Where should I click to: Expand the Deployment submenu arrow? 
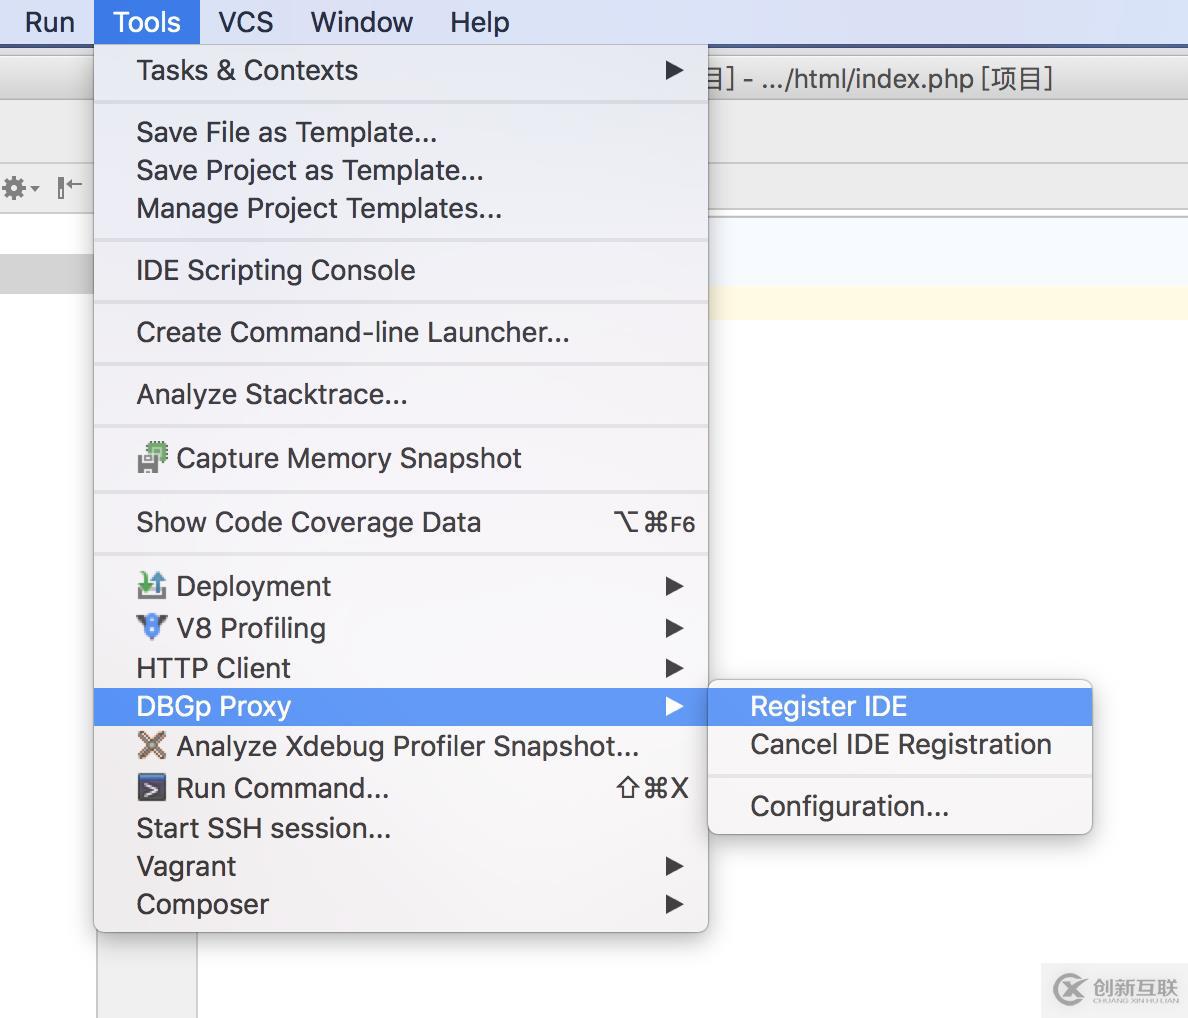click(x=674, y=586)
